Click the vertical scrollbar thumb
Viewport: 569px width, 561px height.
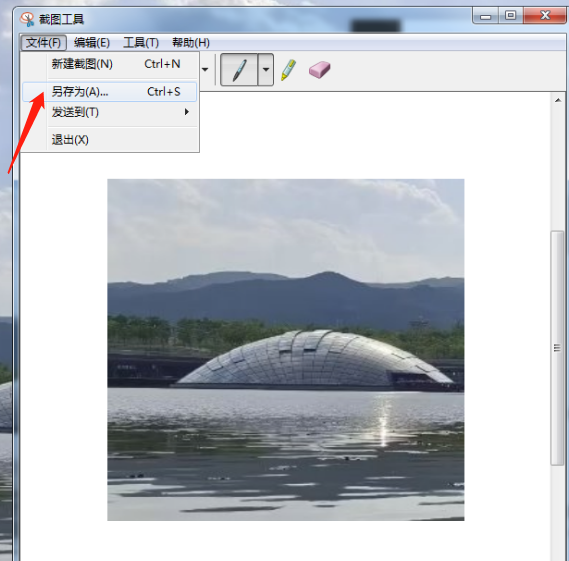(557, 348)
